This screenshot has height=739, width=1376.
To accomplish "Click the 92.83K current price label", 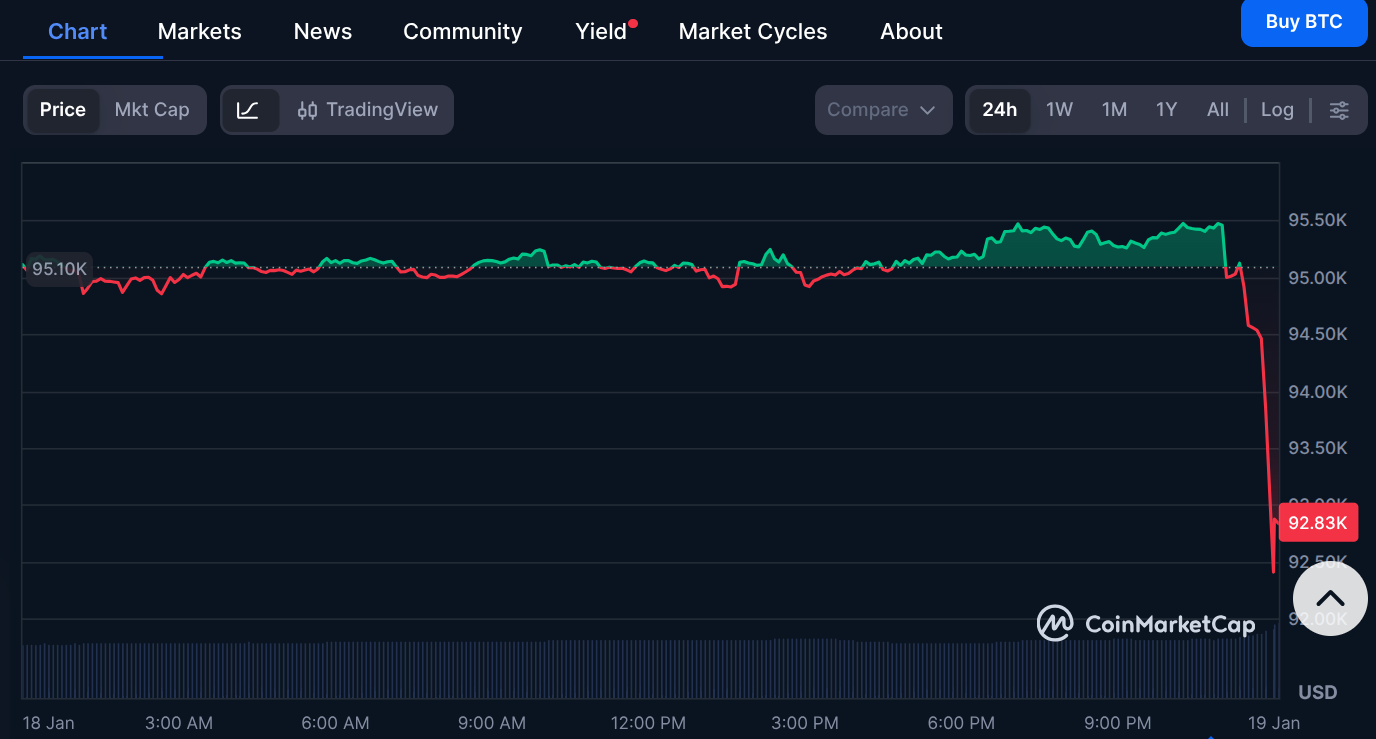I will [x=1318, y=523].
